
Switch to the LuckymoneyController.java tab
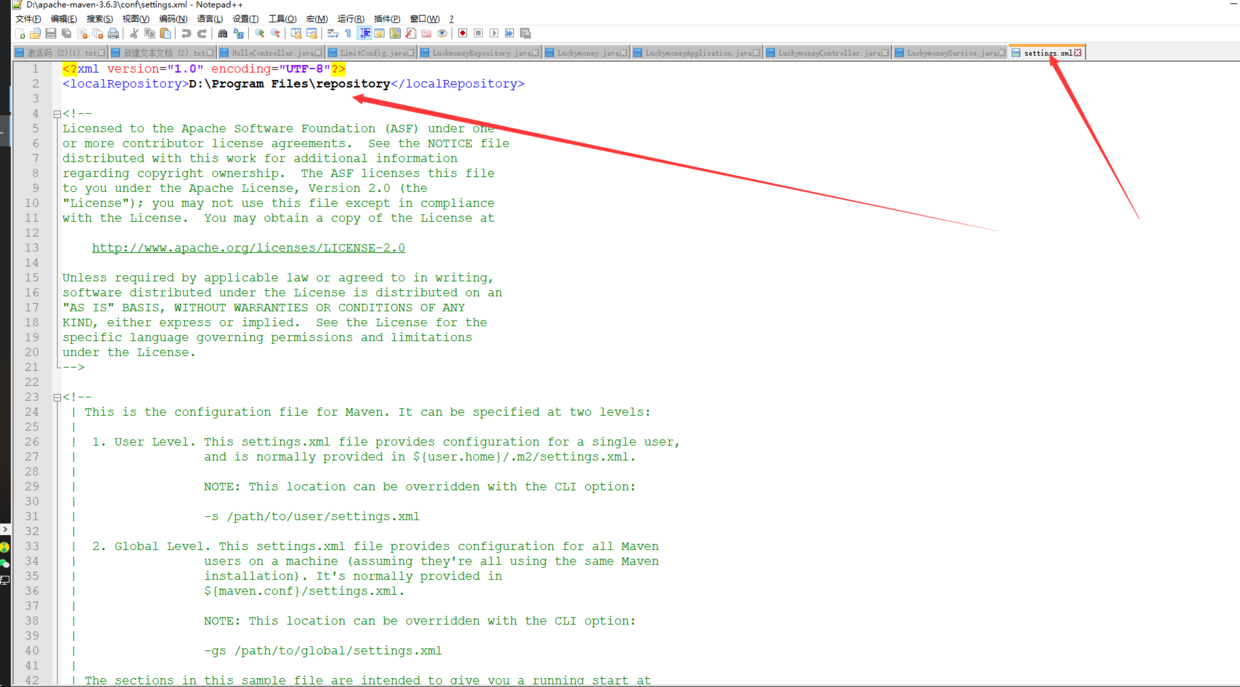point(828,52)
